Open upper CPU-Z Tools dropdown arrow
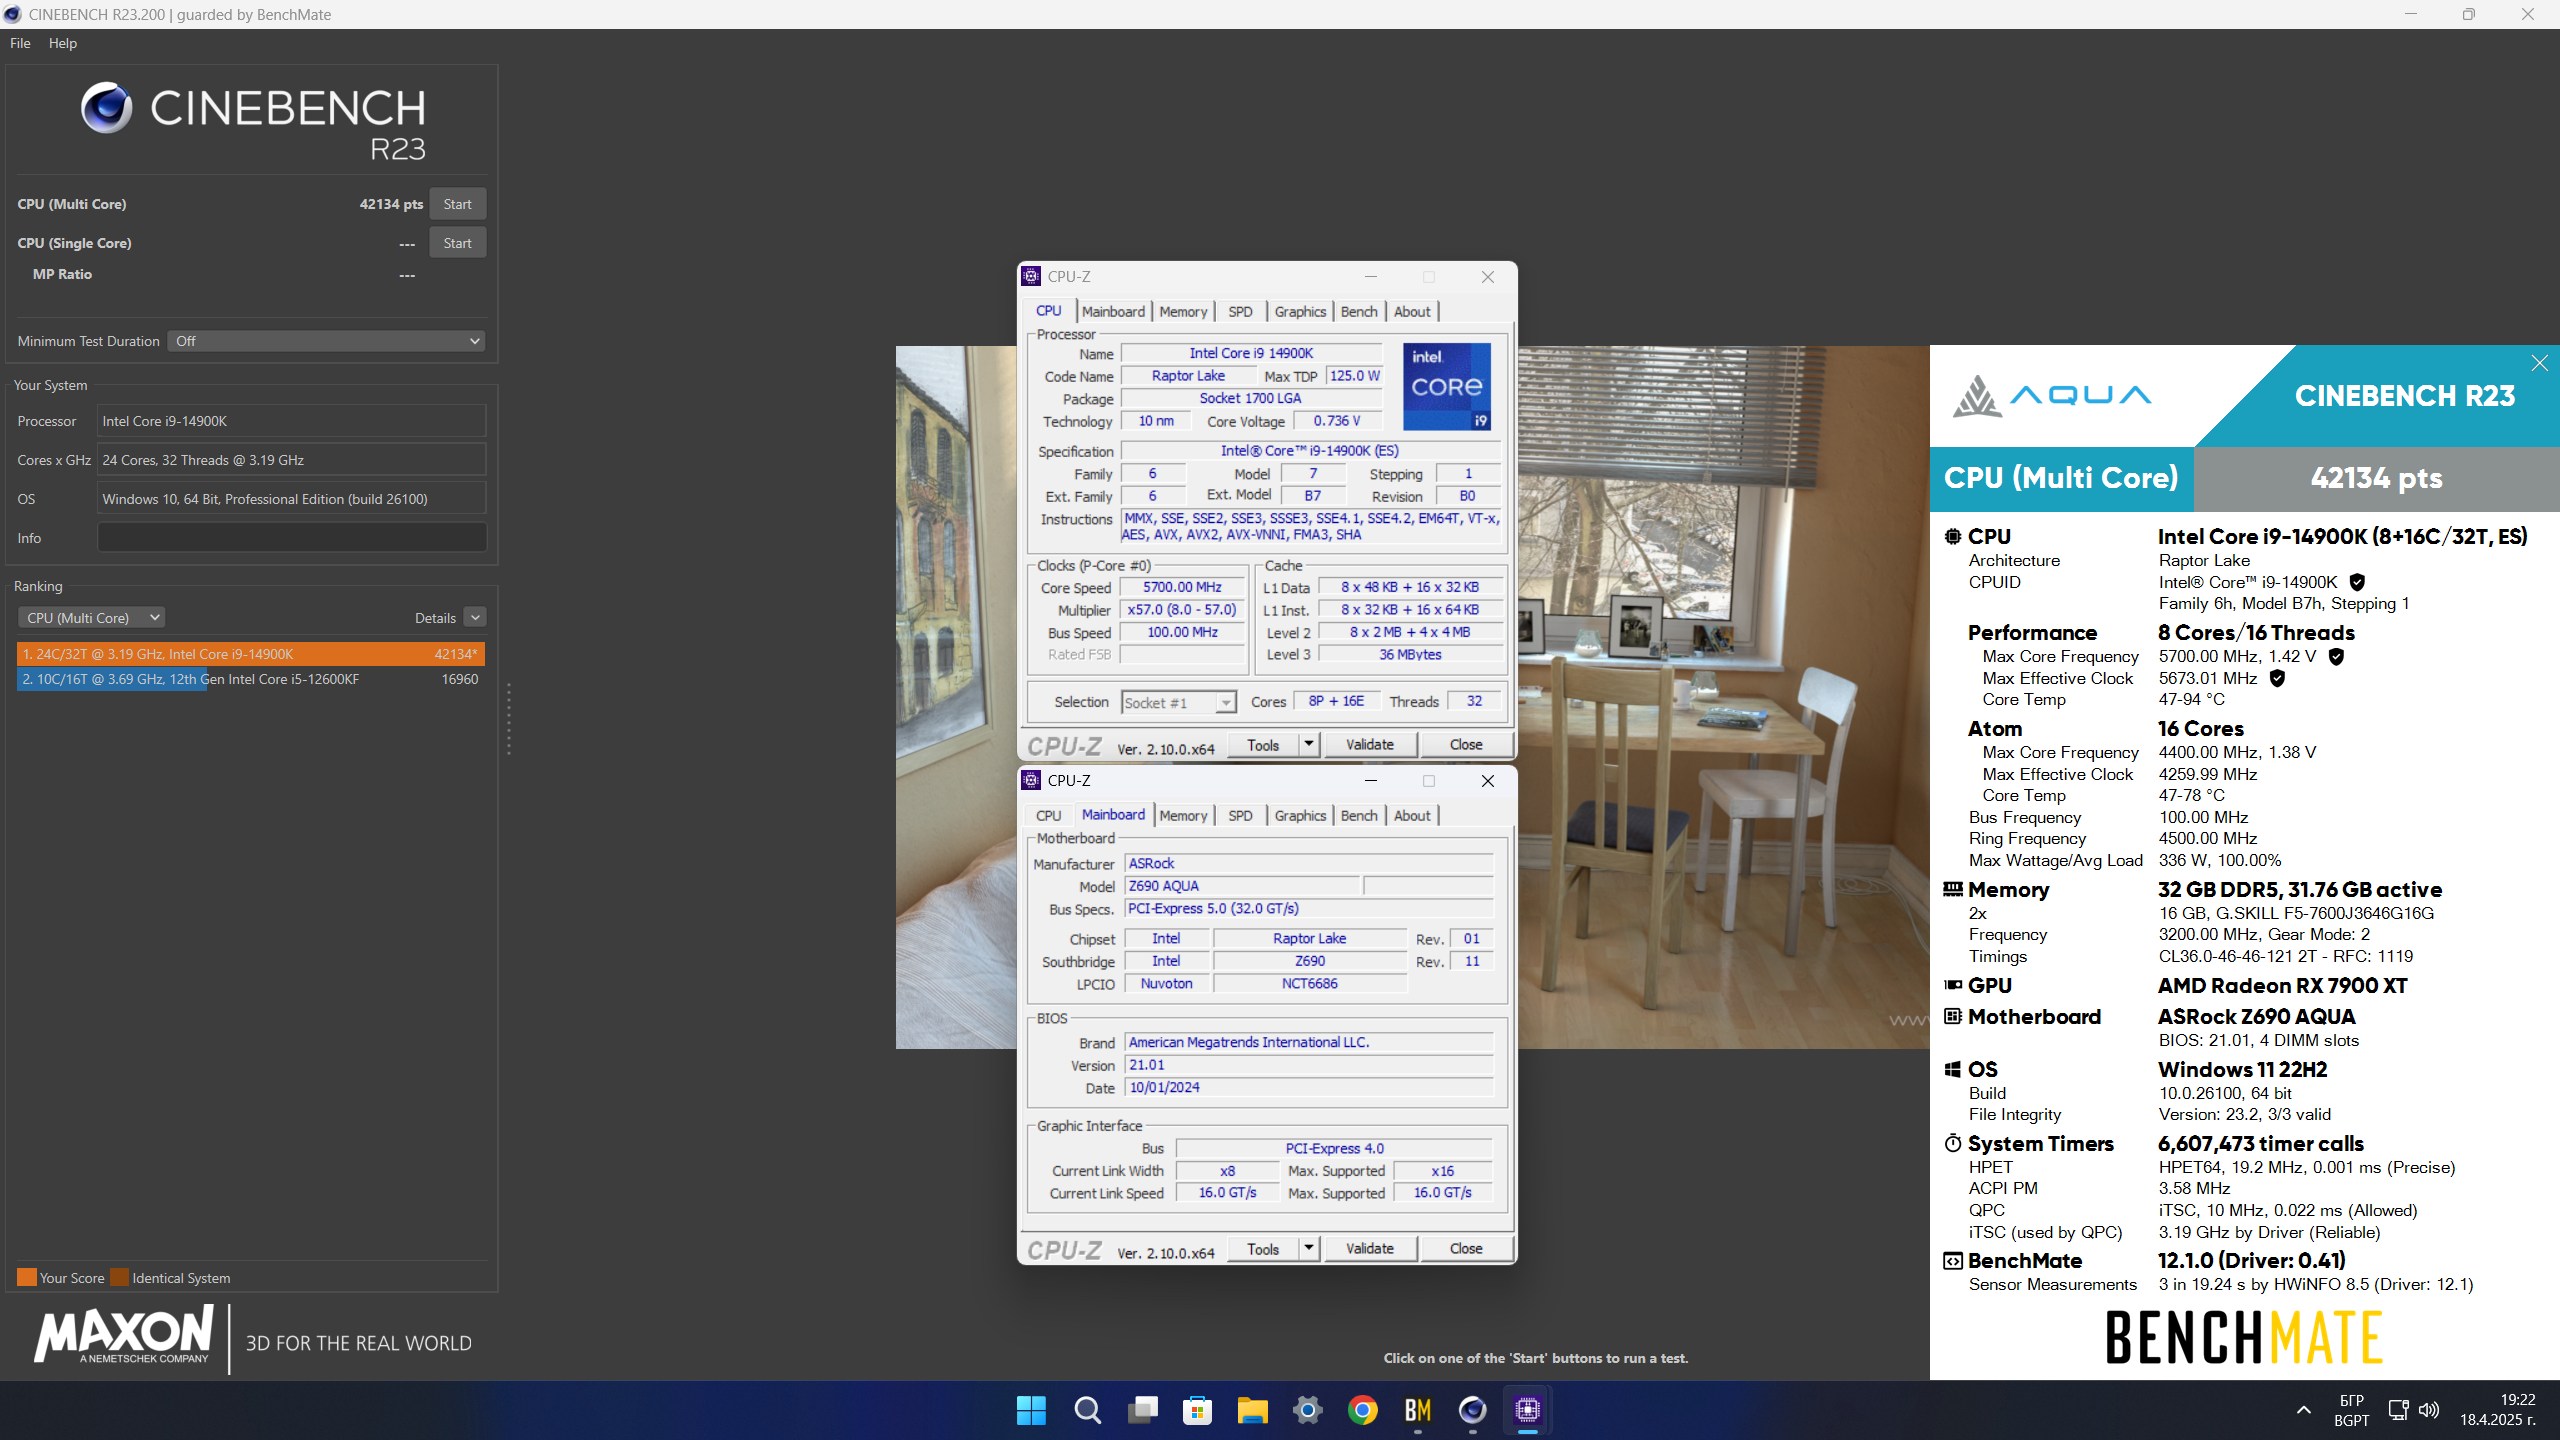Screen dimensions: 2560x1440 pos(1308,744)
